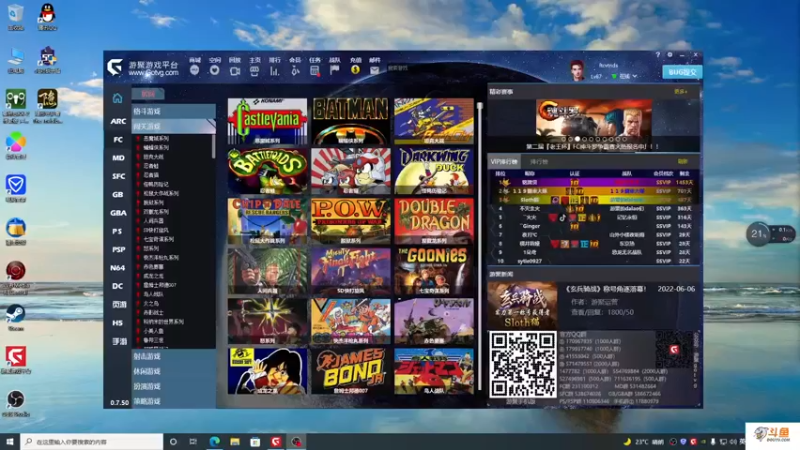
Task: Click the G logo of the platform
Action: click(x=115, y=67)
